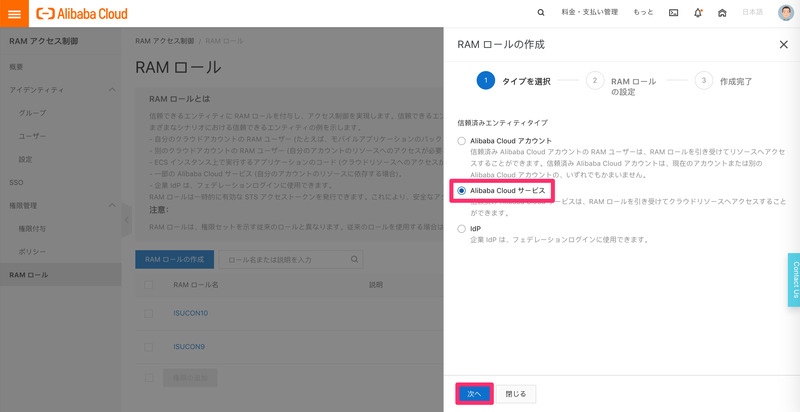This screenshot has height=412, width=800.
Task: Tick the header select-all checkbox in roles table
Action: click(x=148, y=285)
